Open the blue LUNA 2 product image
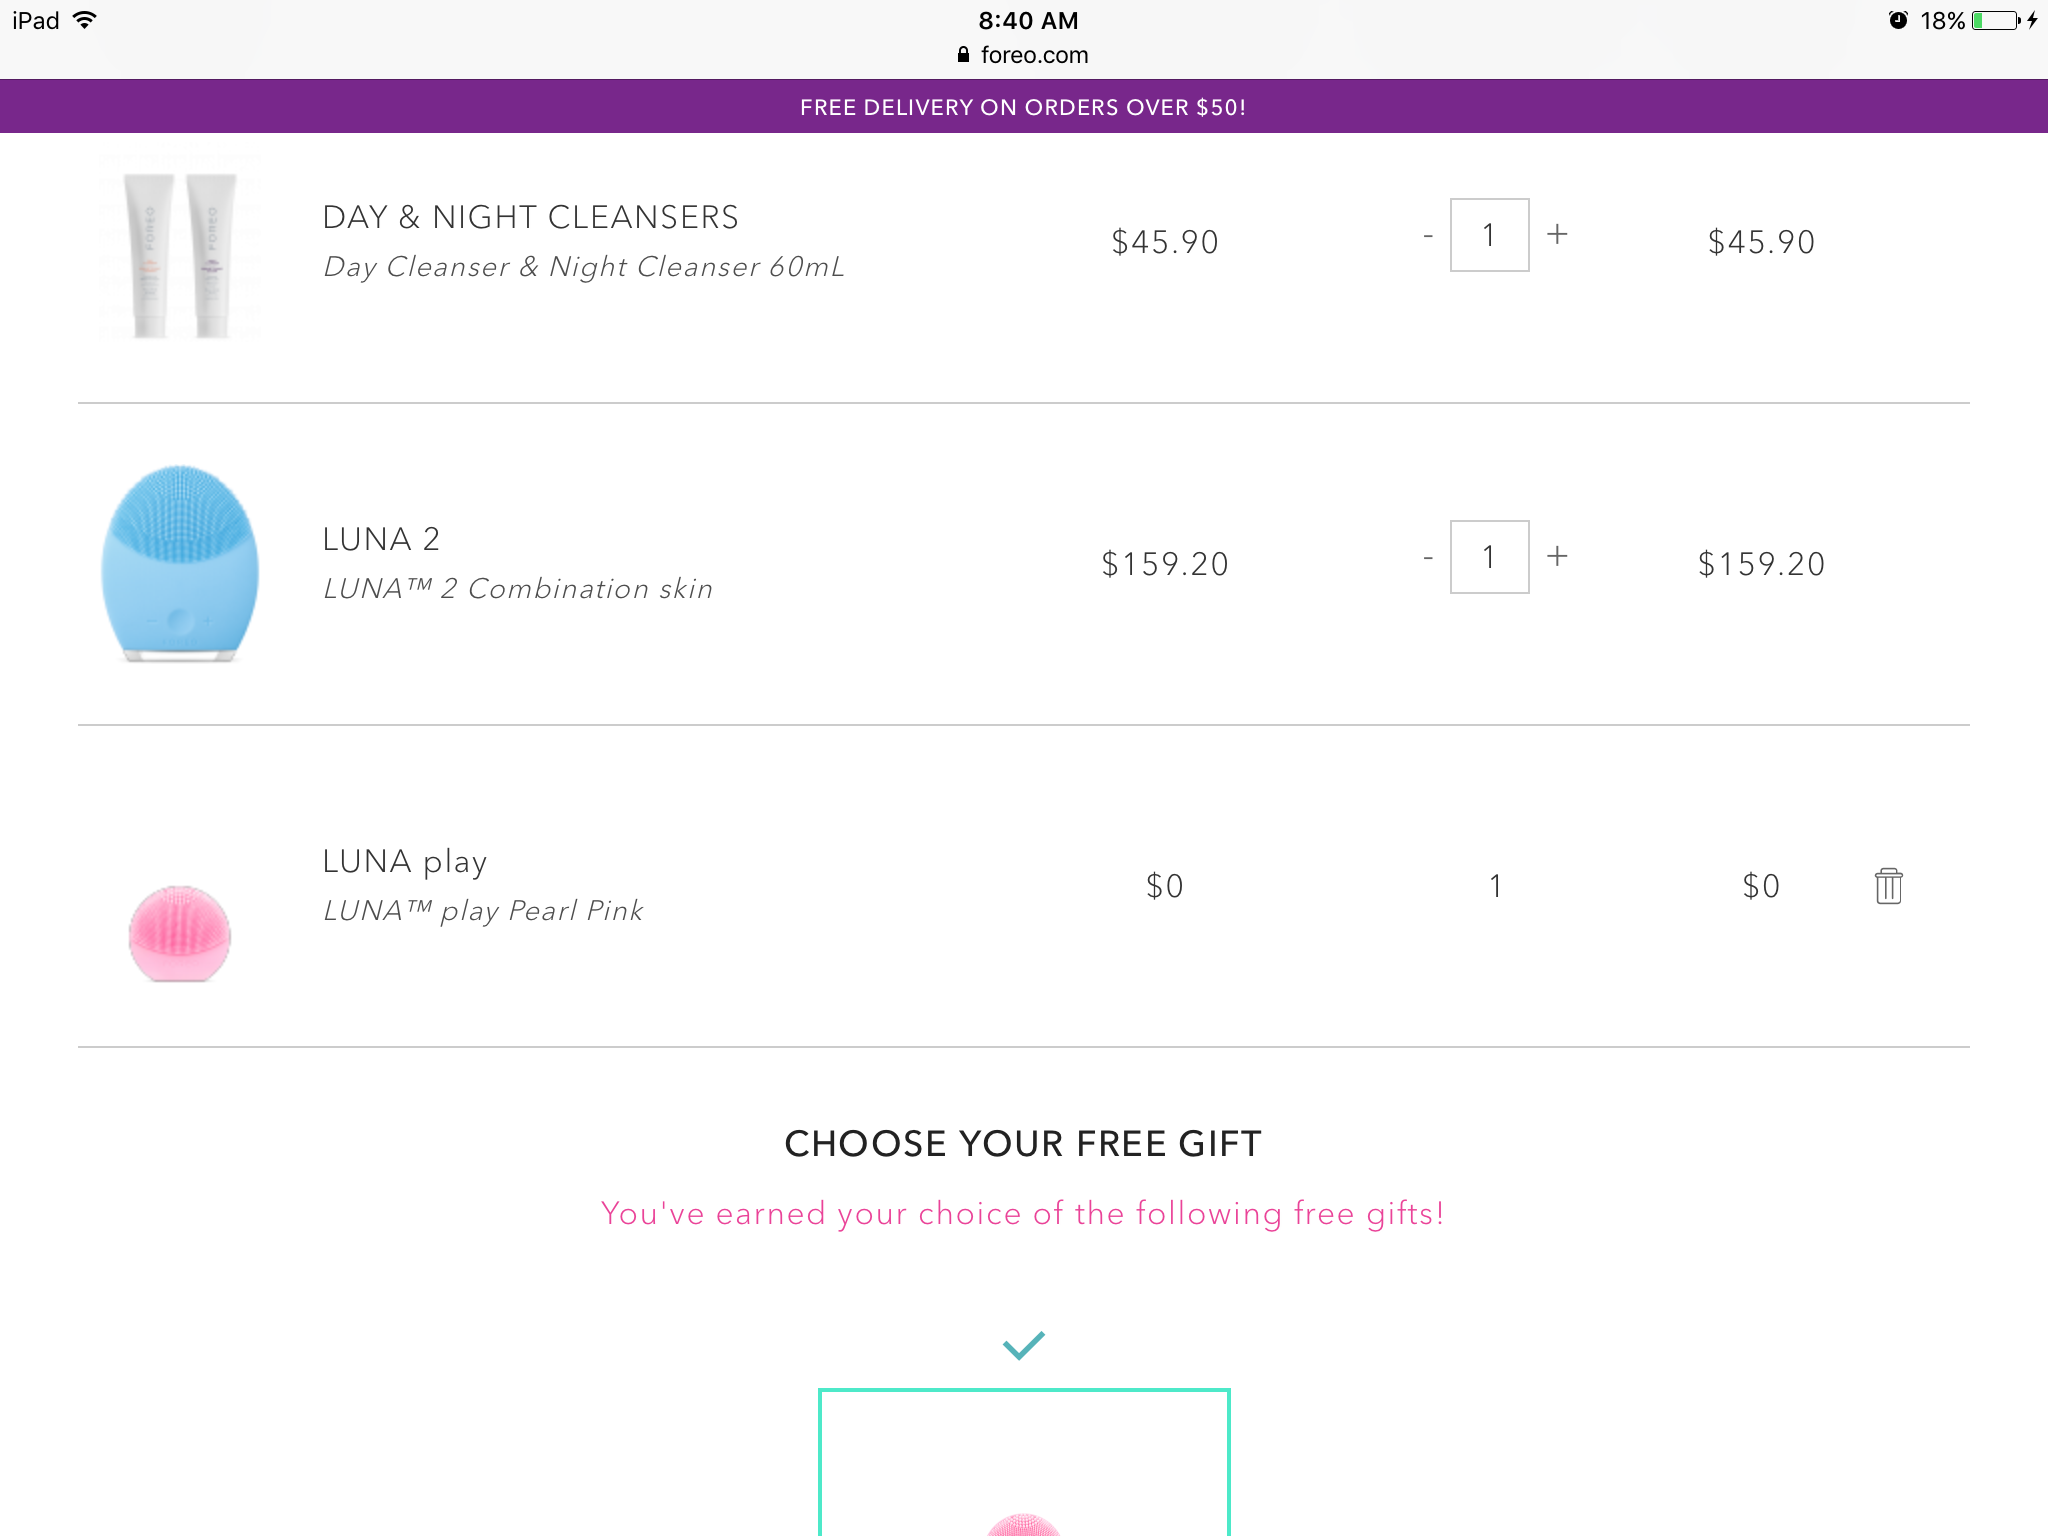This screenshot has height=1536, width=2048. tap(180, 563)
